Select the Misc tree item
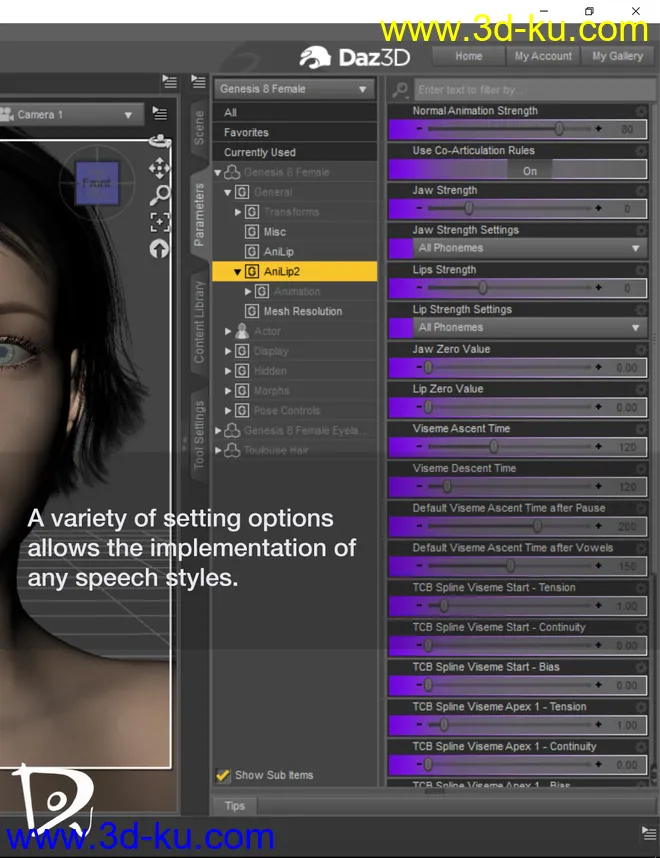Image resolution: width=660 pixels, height=858 pixels. tap(275, 231)
